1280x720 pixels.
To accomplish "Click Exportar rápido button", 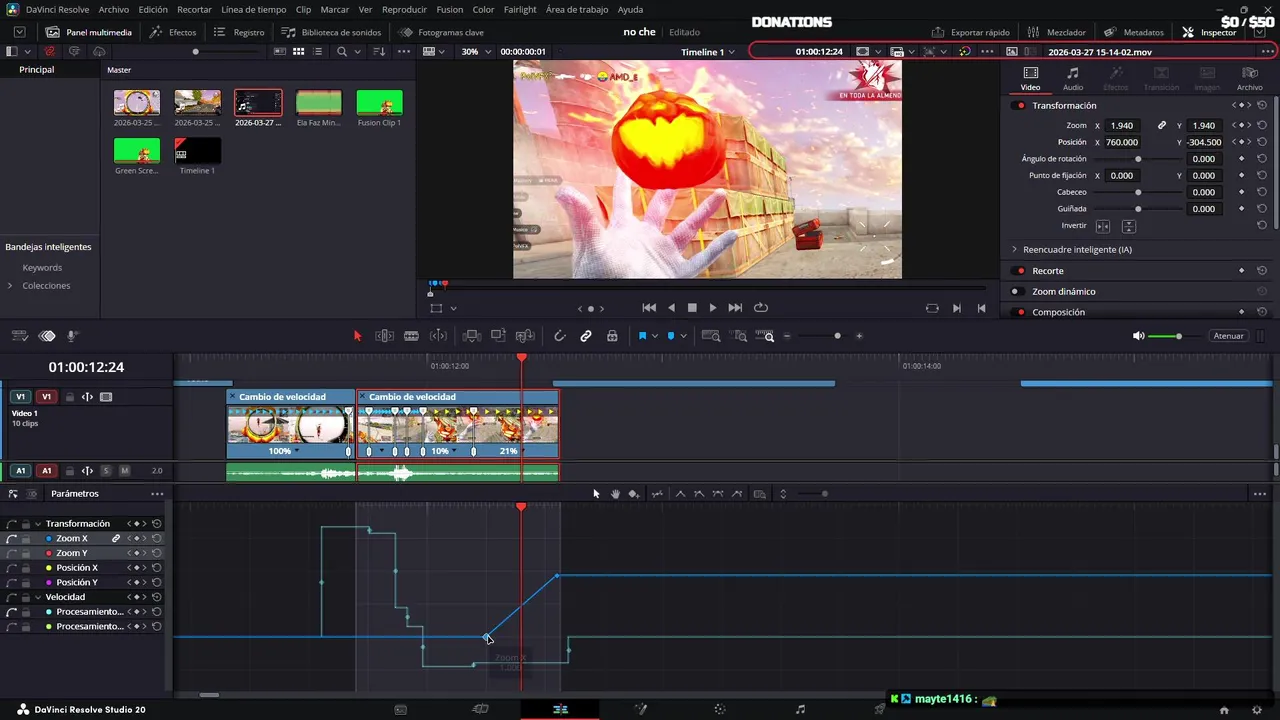I will tap(970, 32).
